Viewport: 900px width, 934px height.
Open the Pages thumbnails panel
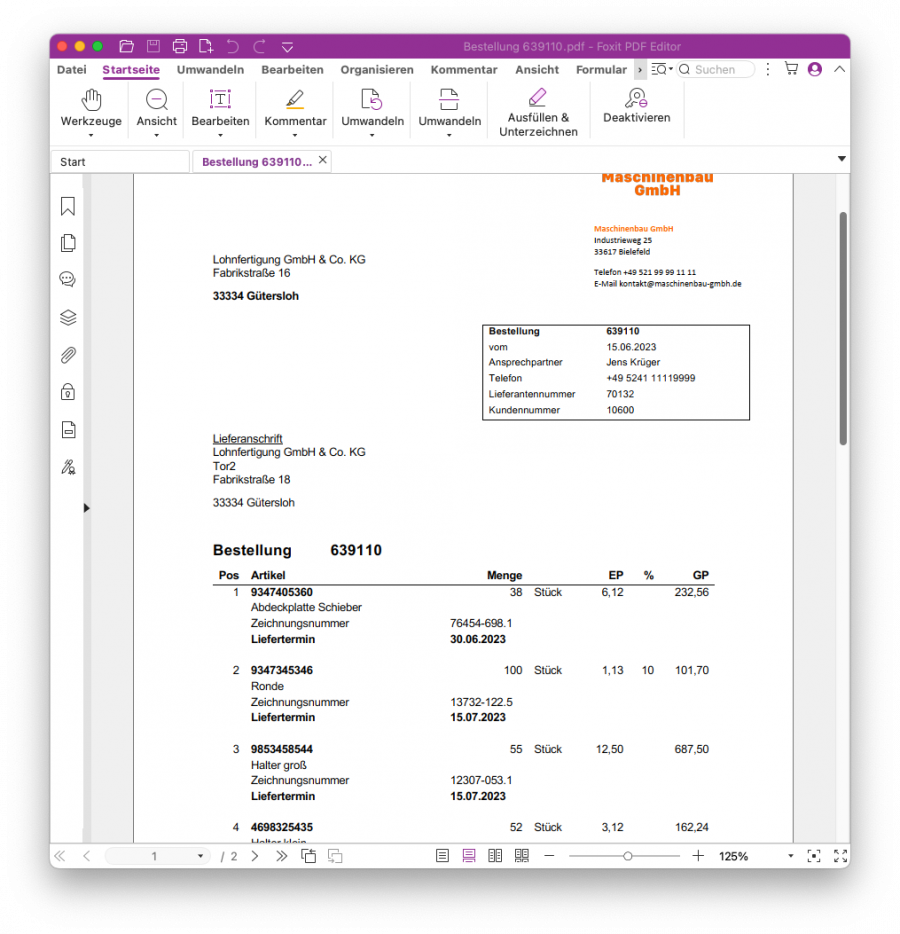(x=68, y=243)
